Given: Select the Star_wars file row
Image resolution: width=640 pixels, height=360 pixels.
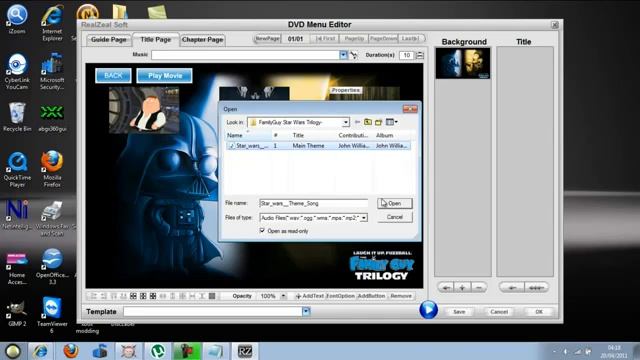Looking at the screenshot, I should click(318, 146).
